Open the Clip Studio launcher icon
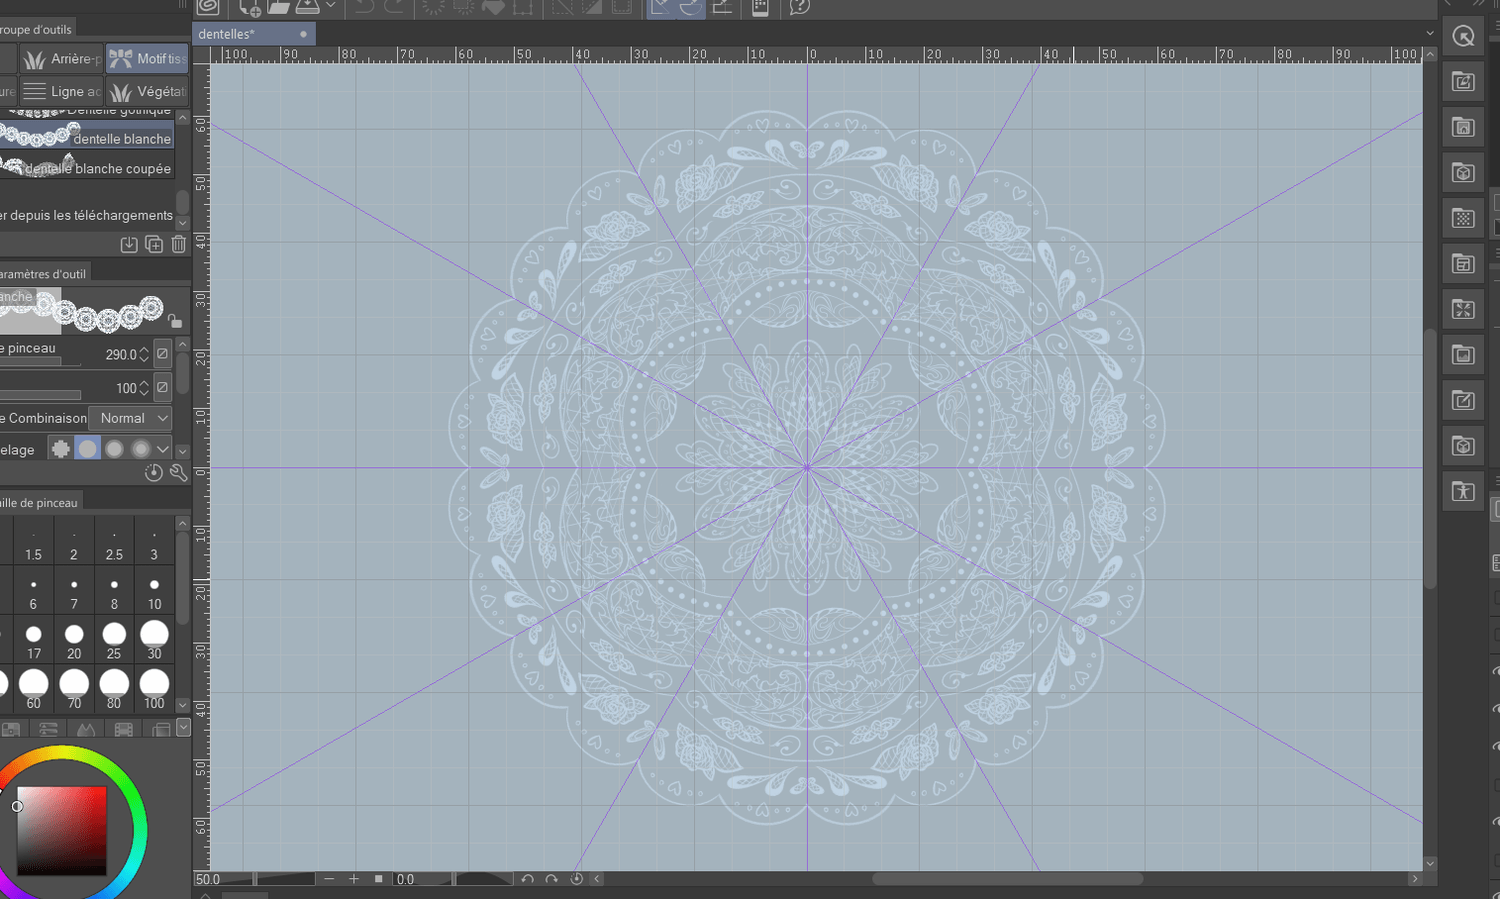The image size is (1500, 899). click(208, 6)
